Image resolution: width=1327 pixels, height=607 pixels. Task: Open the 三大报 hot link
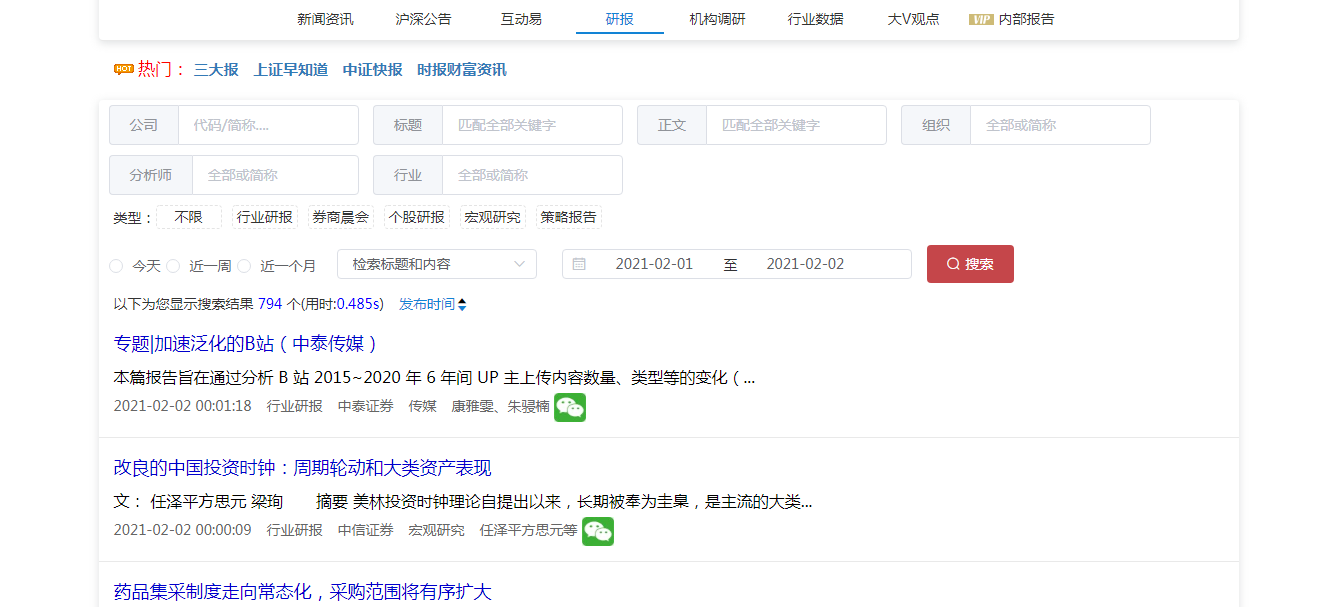pyautogui.click(x=216, y=70)
